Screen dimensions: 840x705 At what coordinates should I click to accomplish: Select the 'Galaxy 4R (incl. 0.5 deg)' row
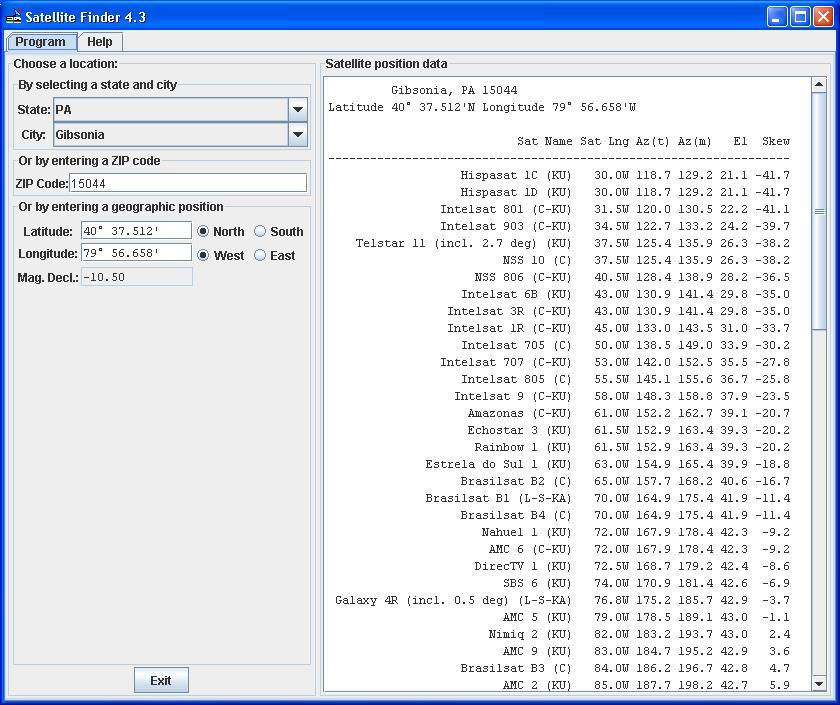[559, 601]
